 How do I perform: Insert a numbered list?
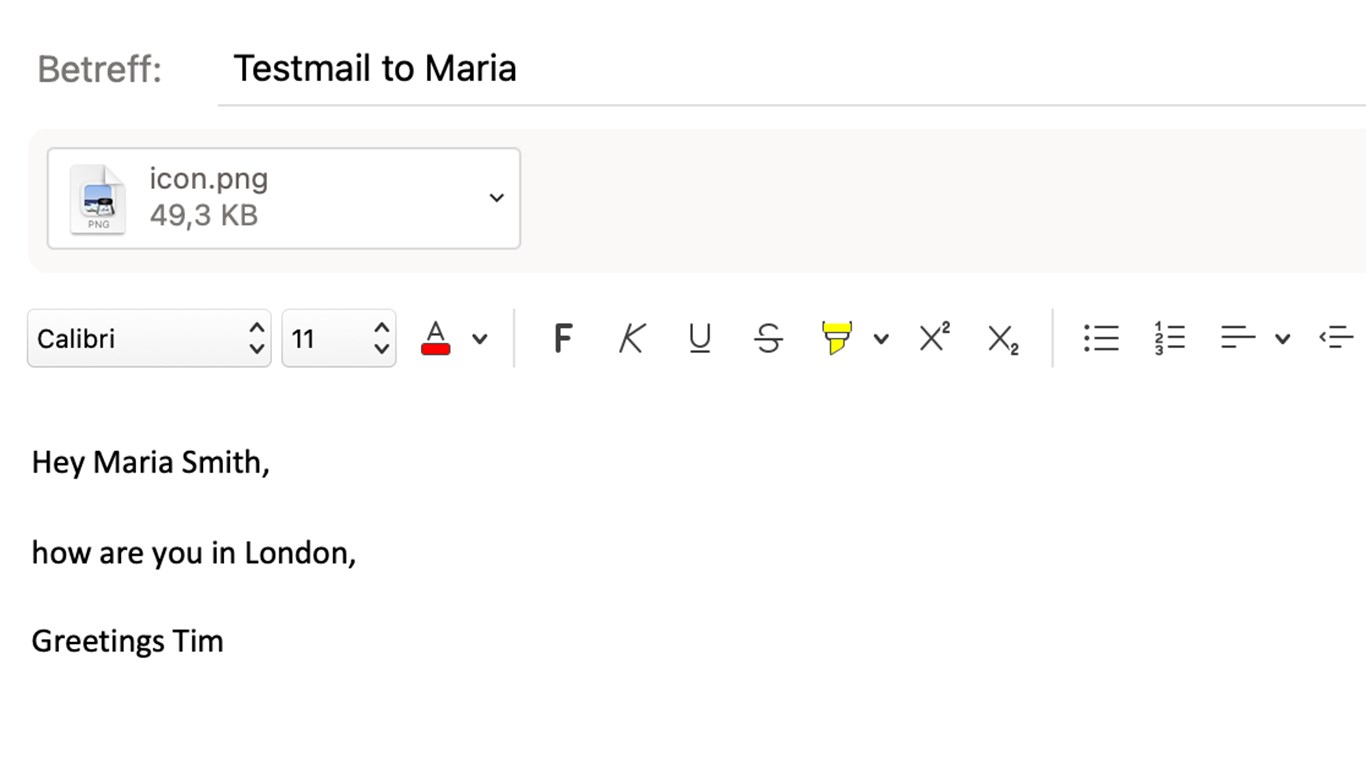click(x=1168, y=338)
